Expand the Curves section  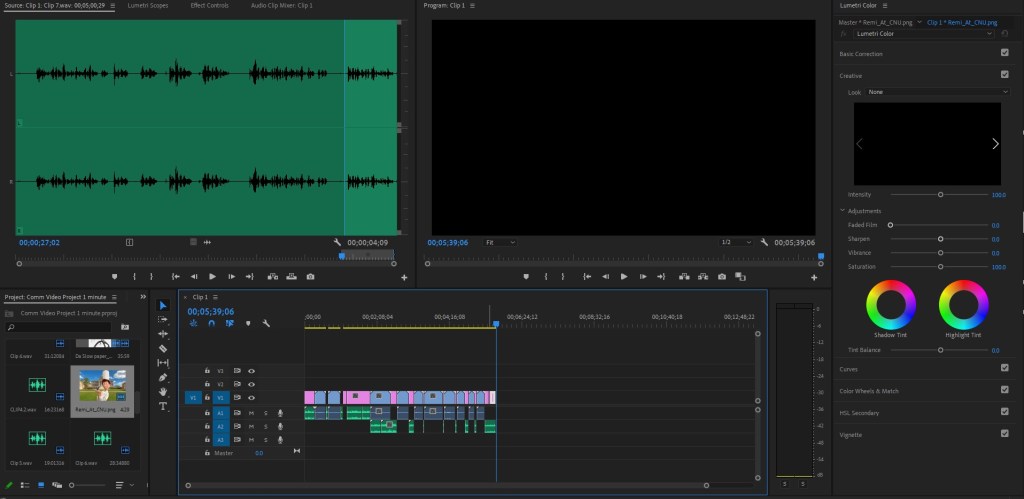(849, 368)
